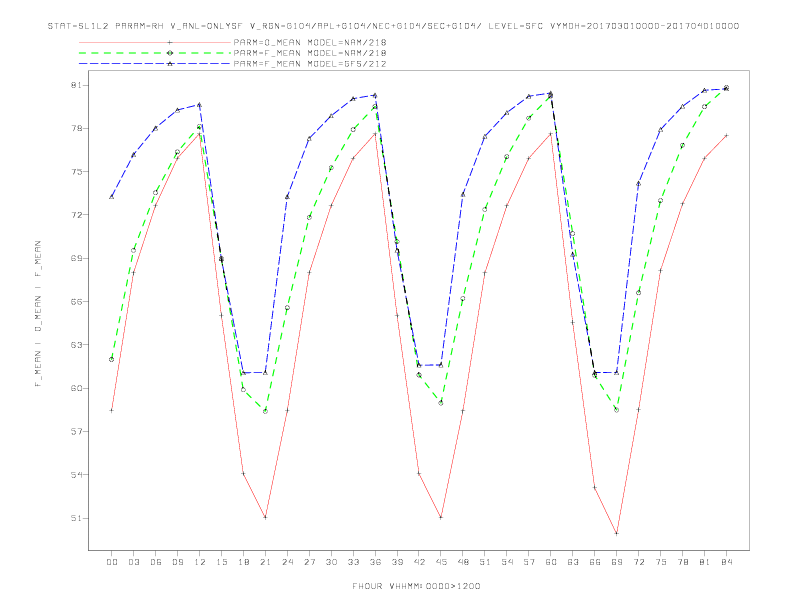Click x-axis tick label 81
The image size is (792, 612).
point(705,562)
